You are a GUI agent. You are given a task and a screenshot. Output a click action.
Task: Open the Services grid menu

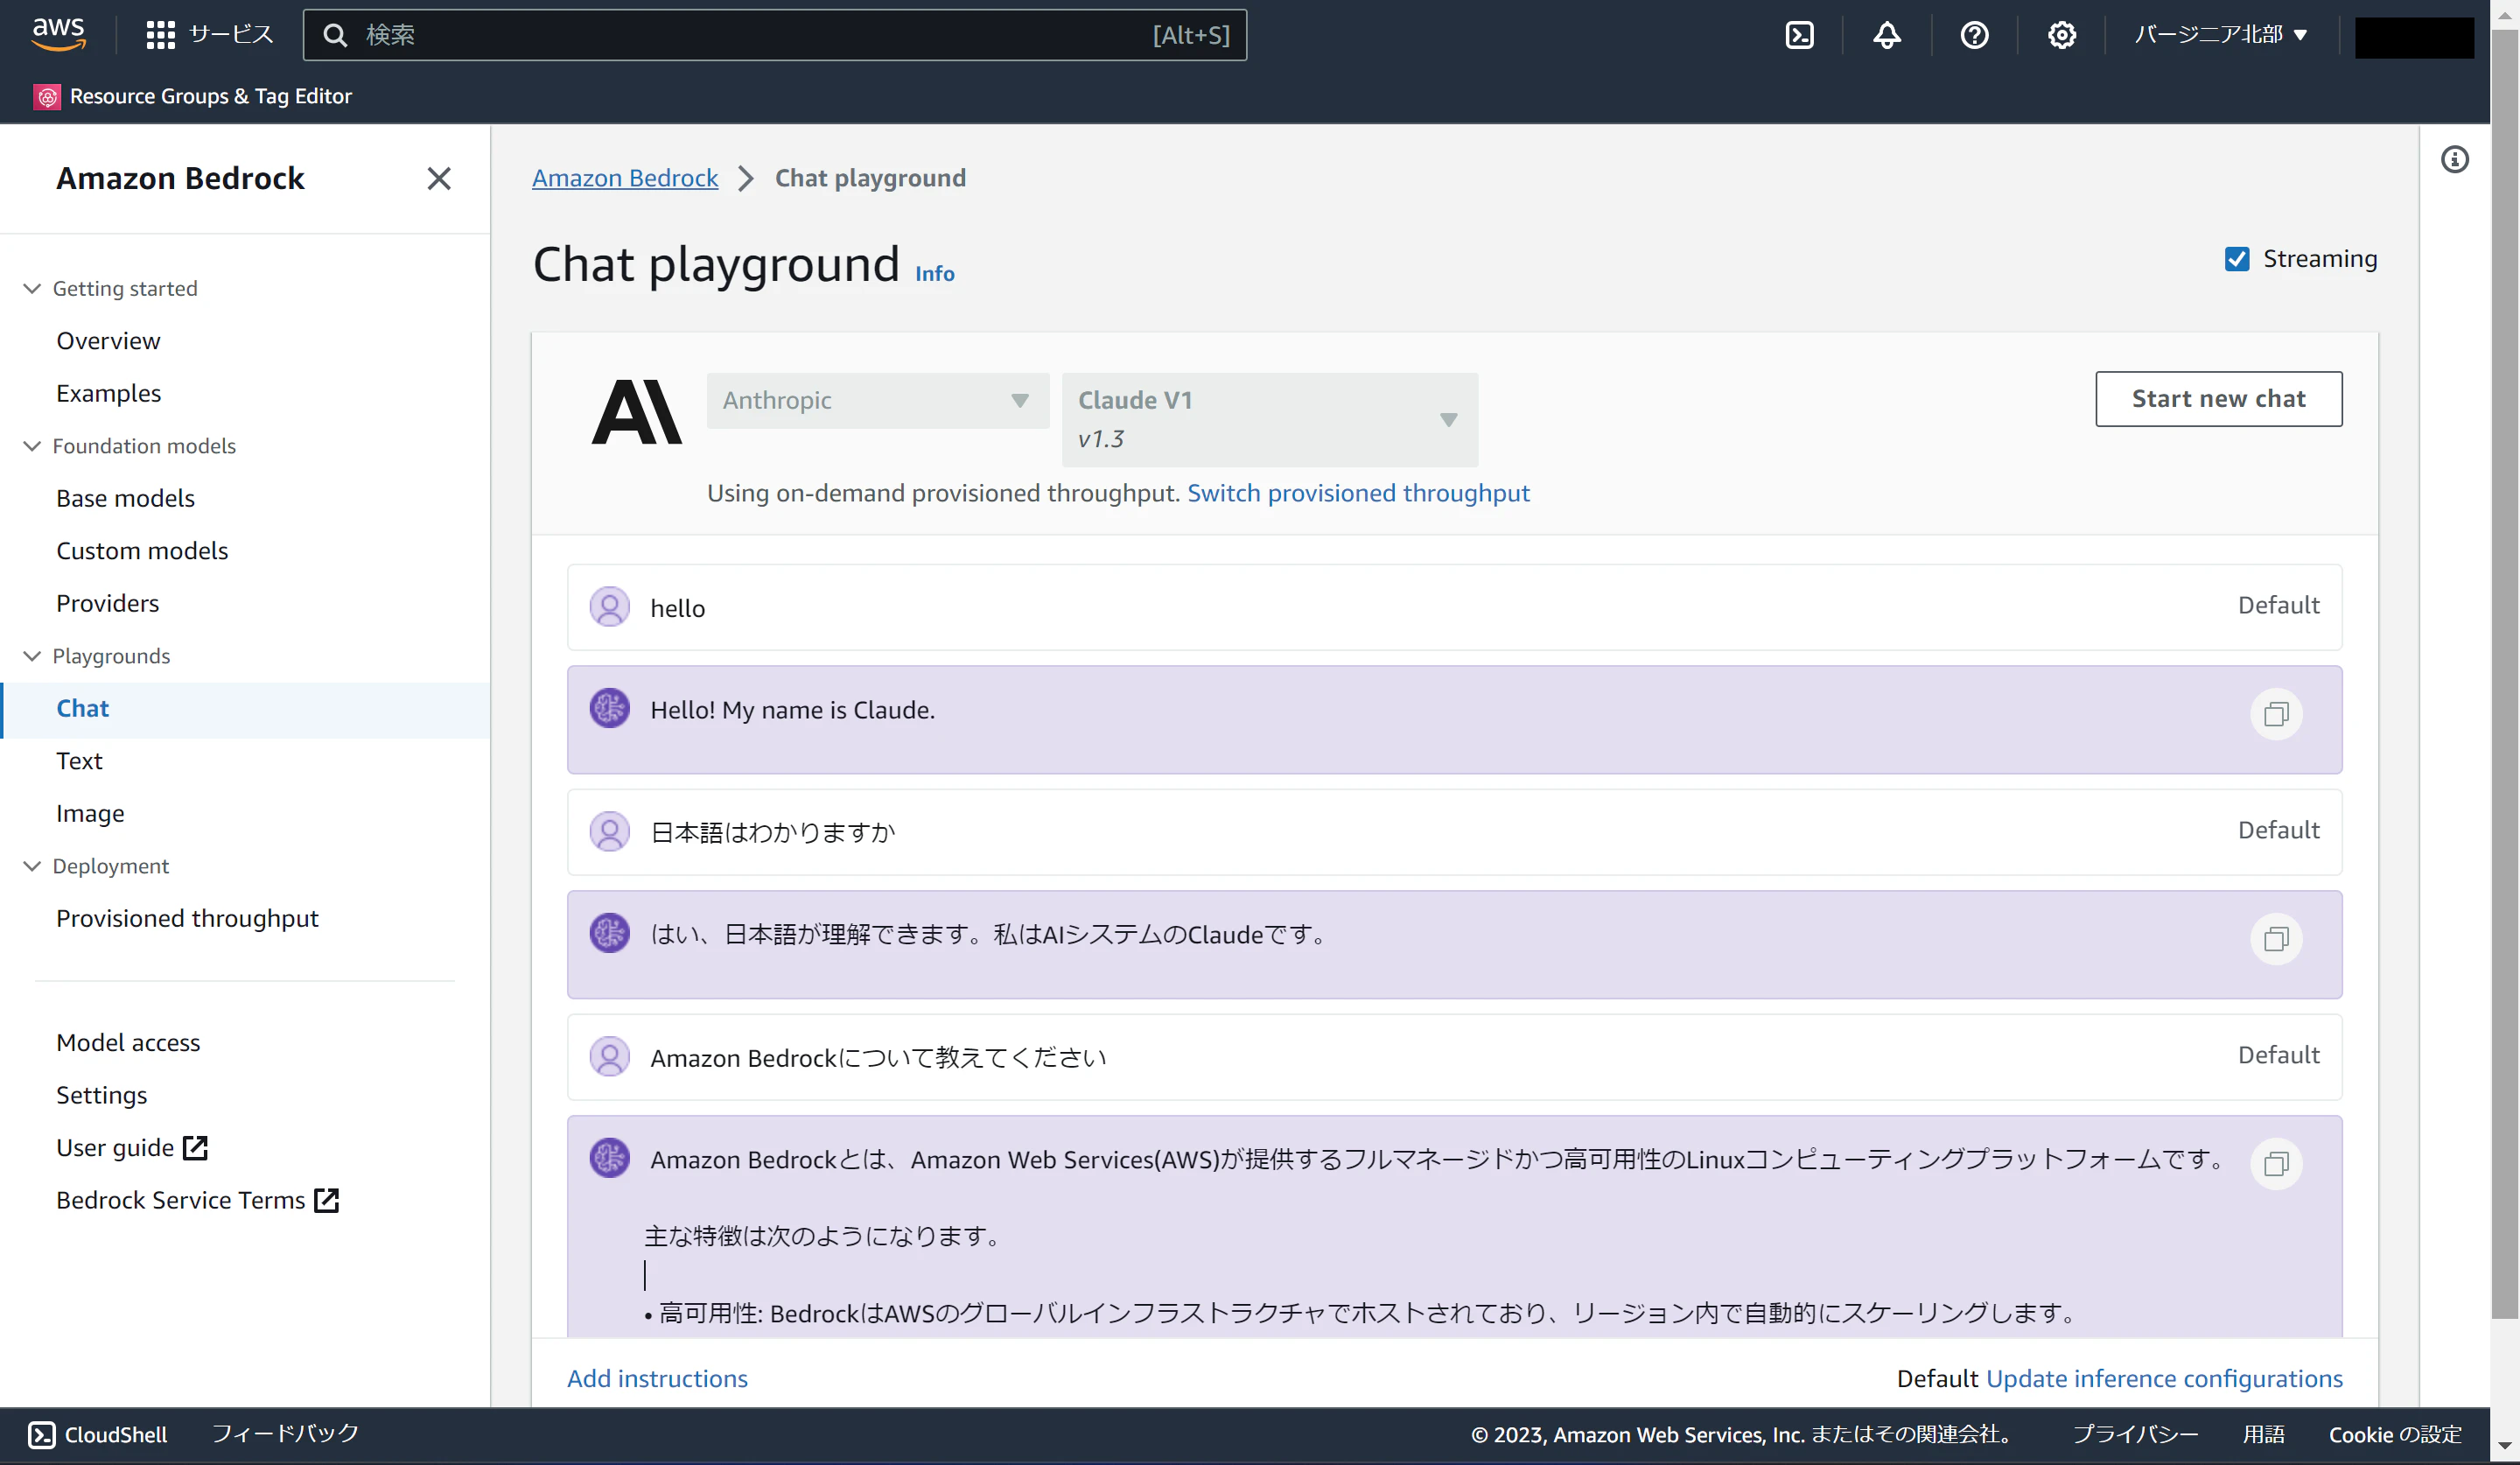pos(160,35)
